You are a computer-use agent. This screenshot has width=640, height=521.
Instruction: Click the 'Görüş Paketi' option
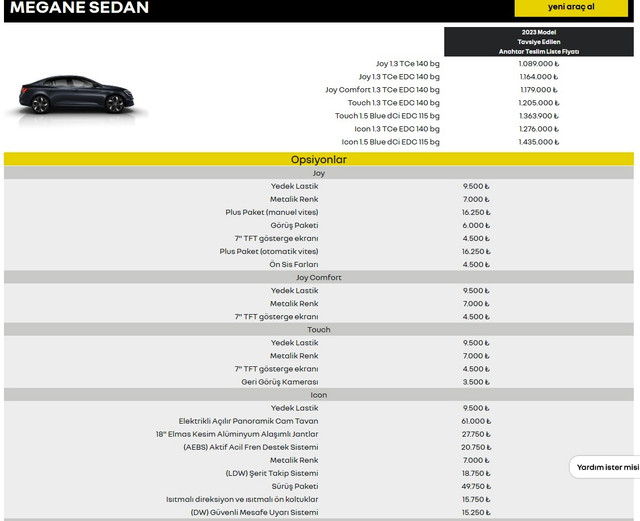tap(294, 225)
